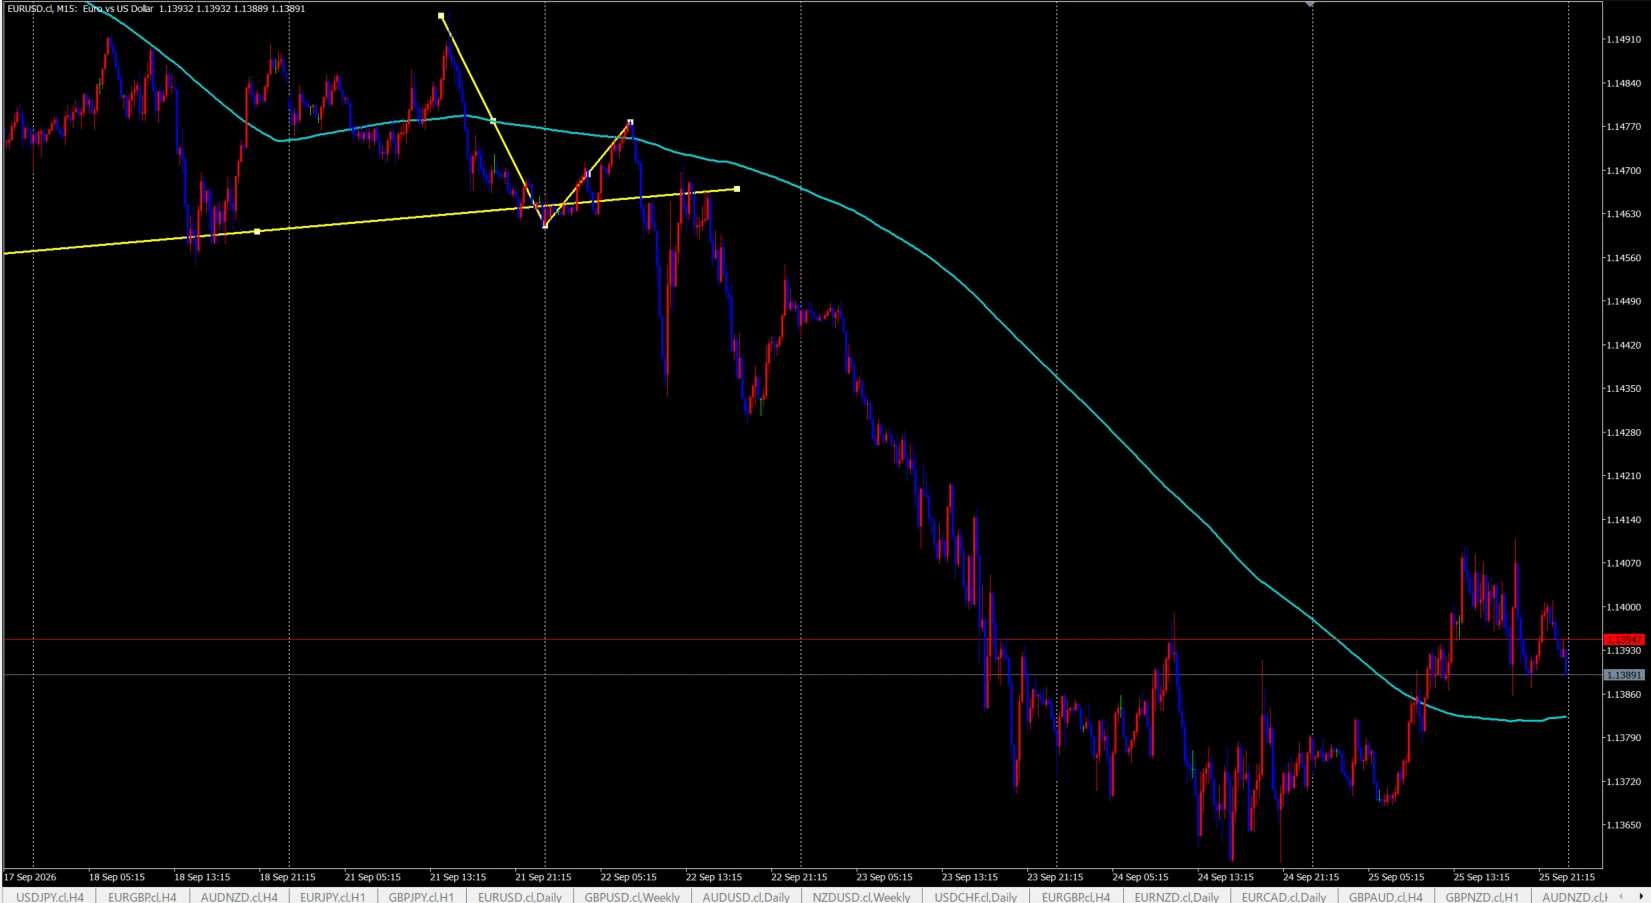This screenshot has height=903, width=1651.
Task: Open the GBPJPY.cl,H1 chart tab
Action: click(x=421, y=896)
